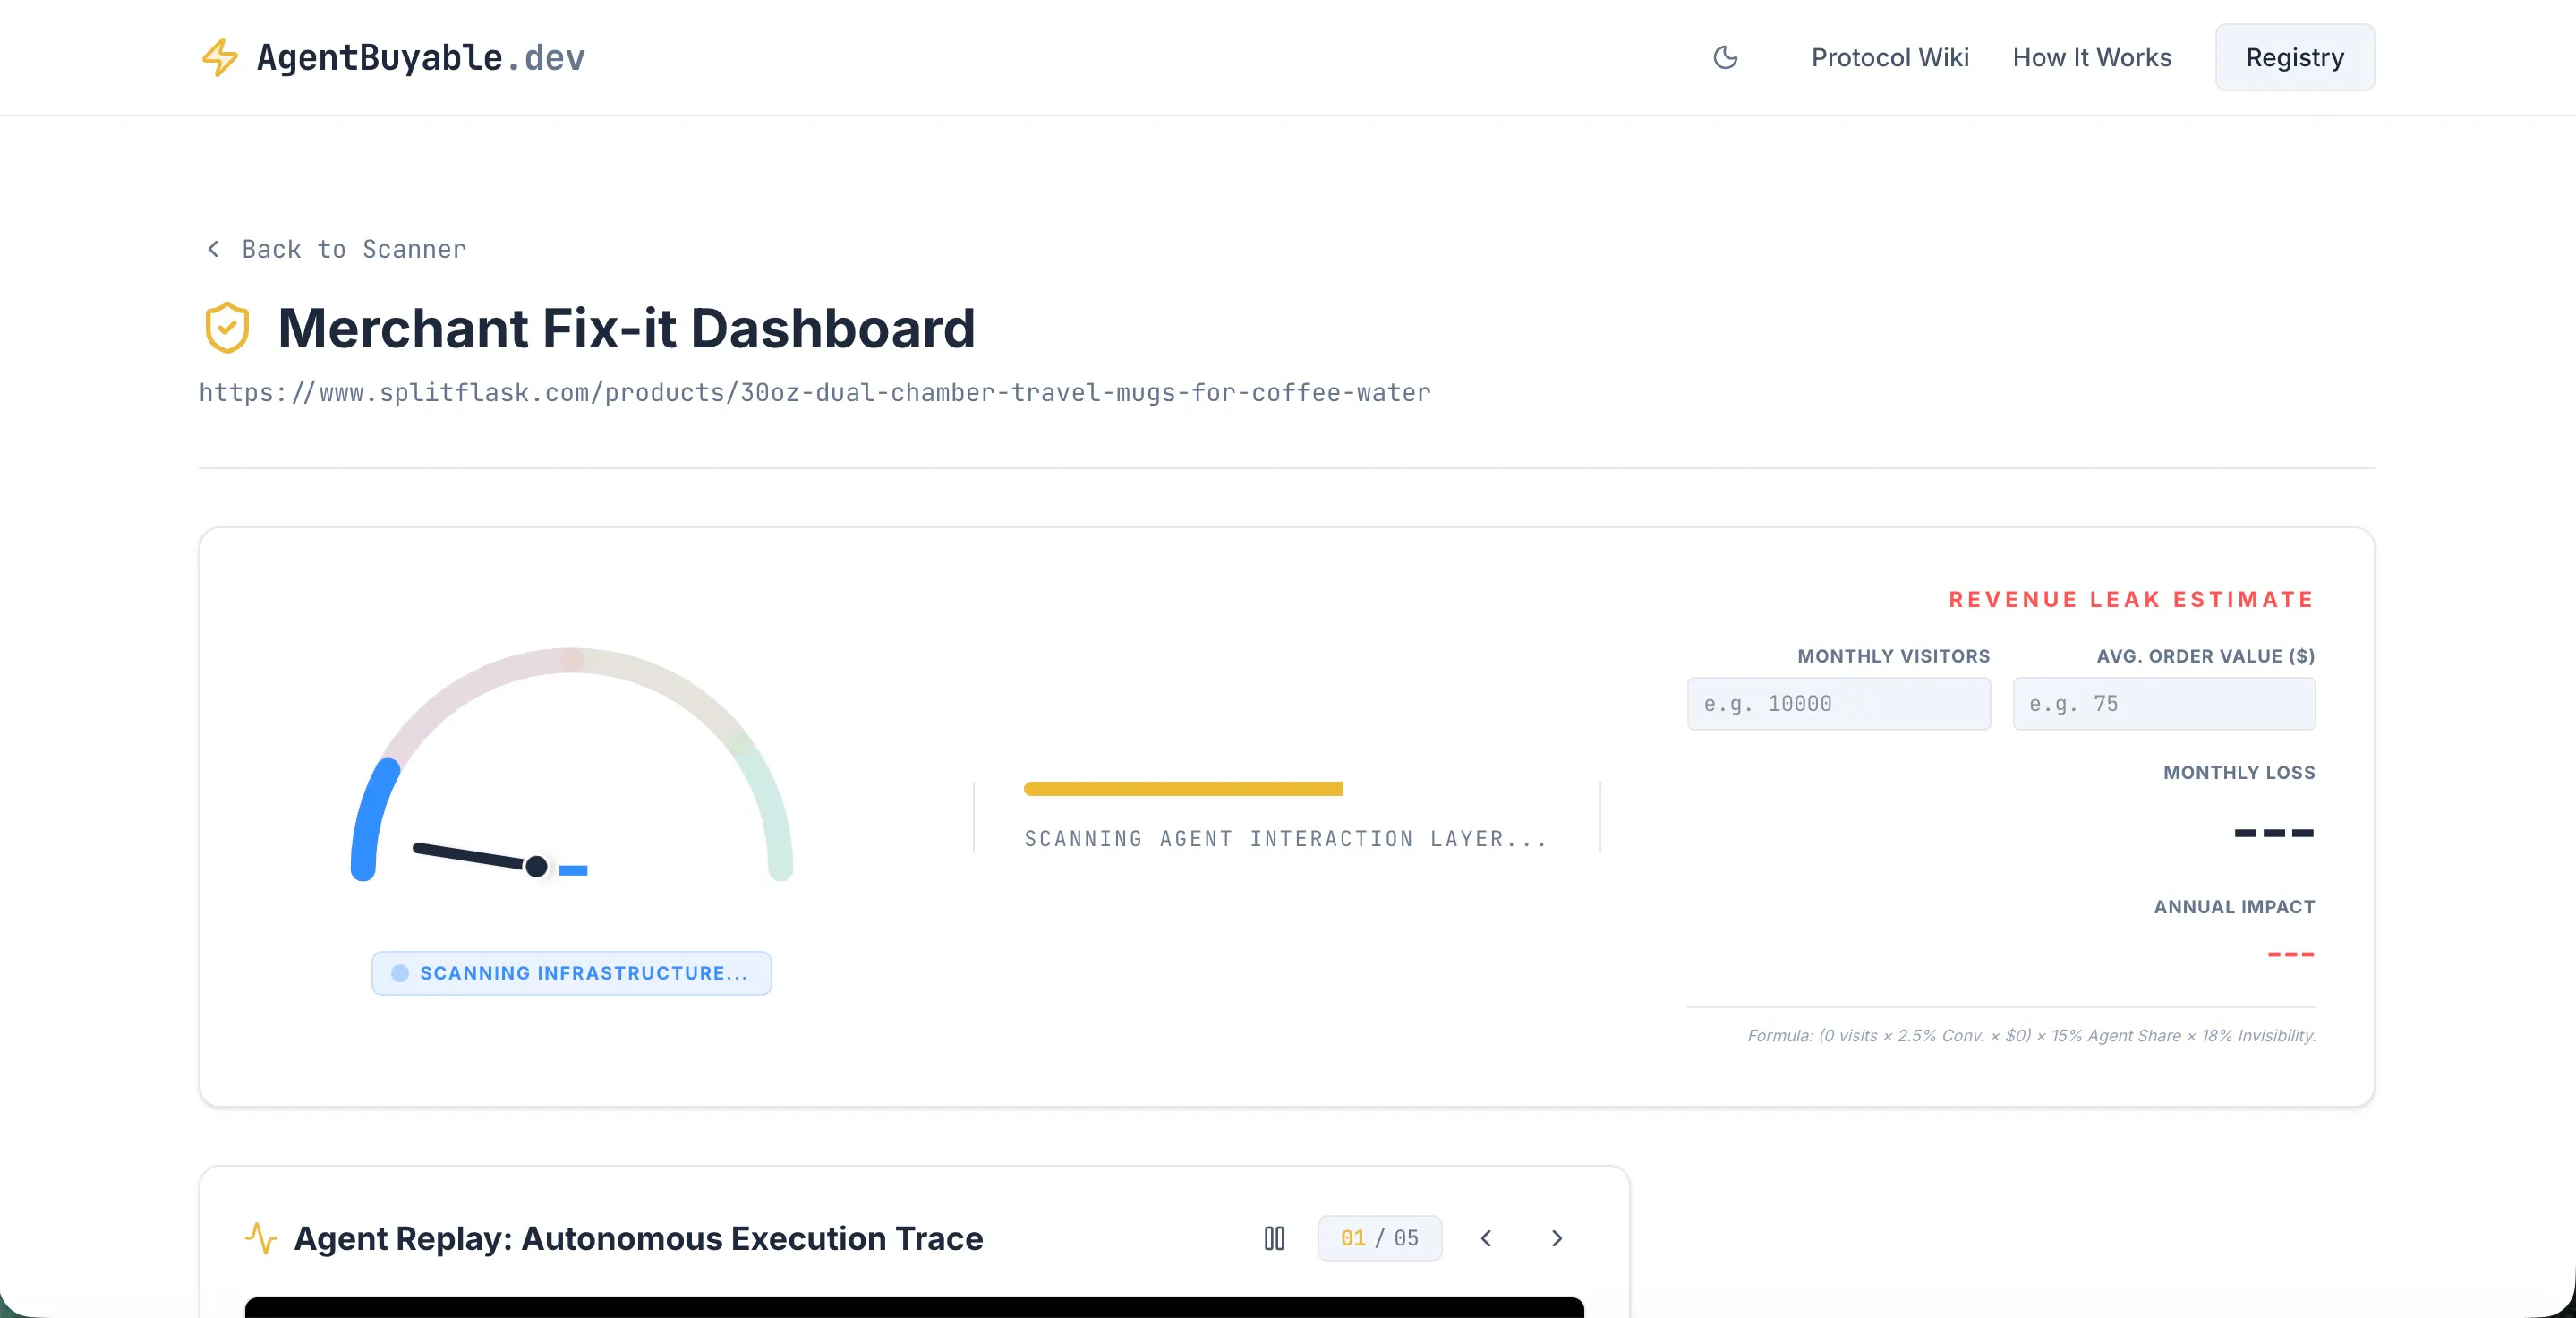Focus the Monthly Visitors input field
Image resolution: width=2576 pixels, height=1318 pixels.
[1839, 704]
